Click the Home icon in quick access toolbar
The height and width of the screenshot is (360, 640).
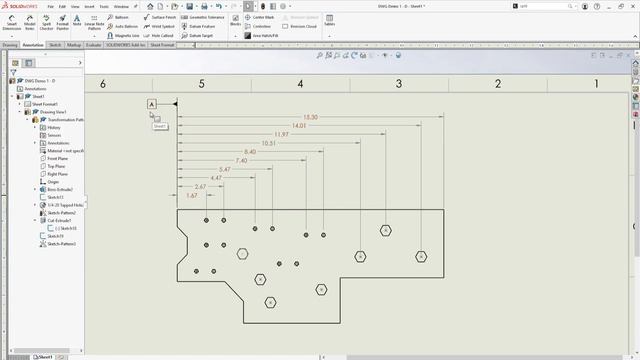pyautogui.click(x=150, y=6)
